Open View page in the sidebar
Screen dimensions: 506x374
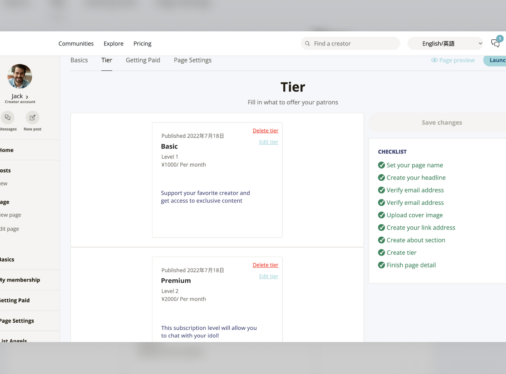pos(10,215)
